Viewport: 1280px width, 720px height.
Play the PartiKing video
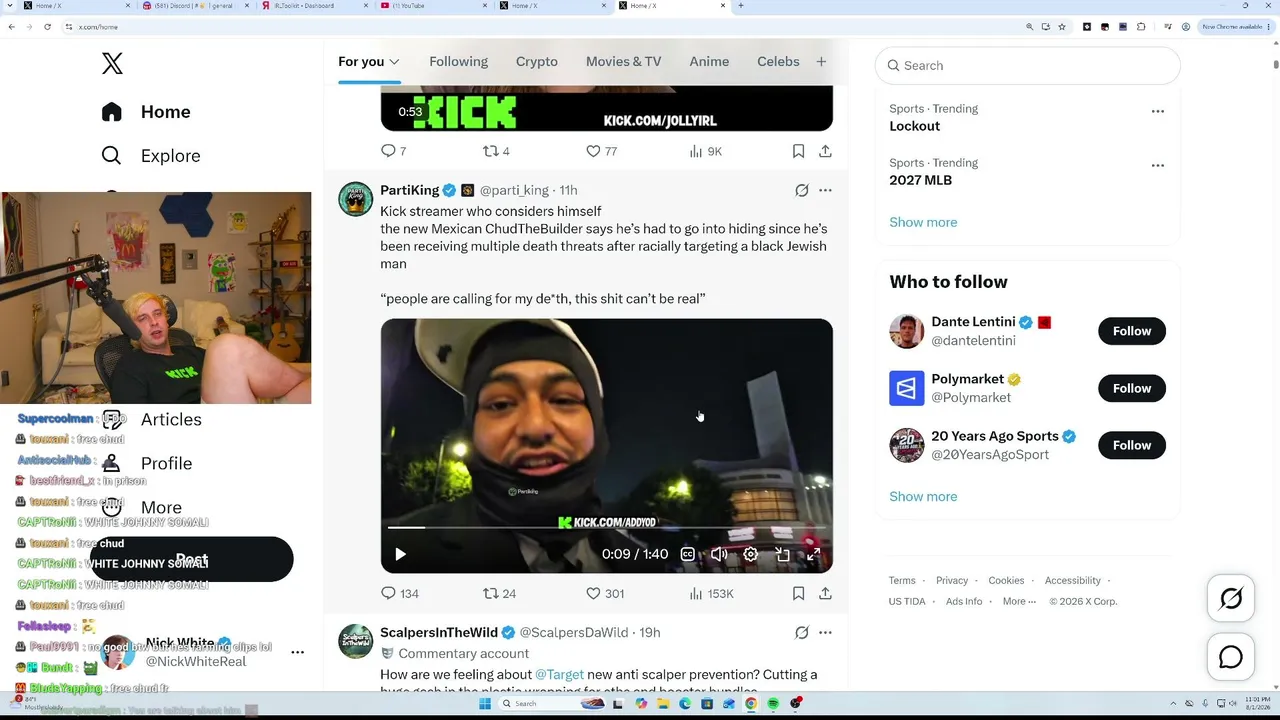(400, 554)
